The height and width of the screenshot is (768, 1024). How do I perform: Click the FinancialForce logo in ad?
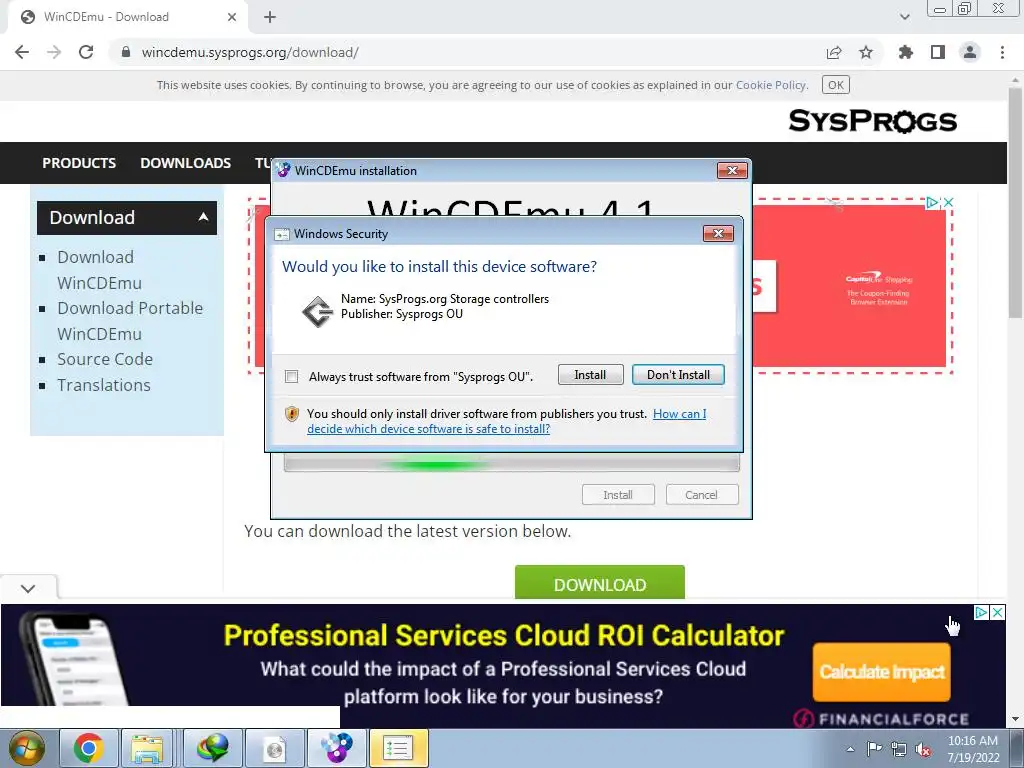coord(881,719)
